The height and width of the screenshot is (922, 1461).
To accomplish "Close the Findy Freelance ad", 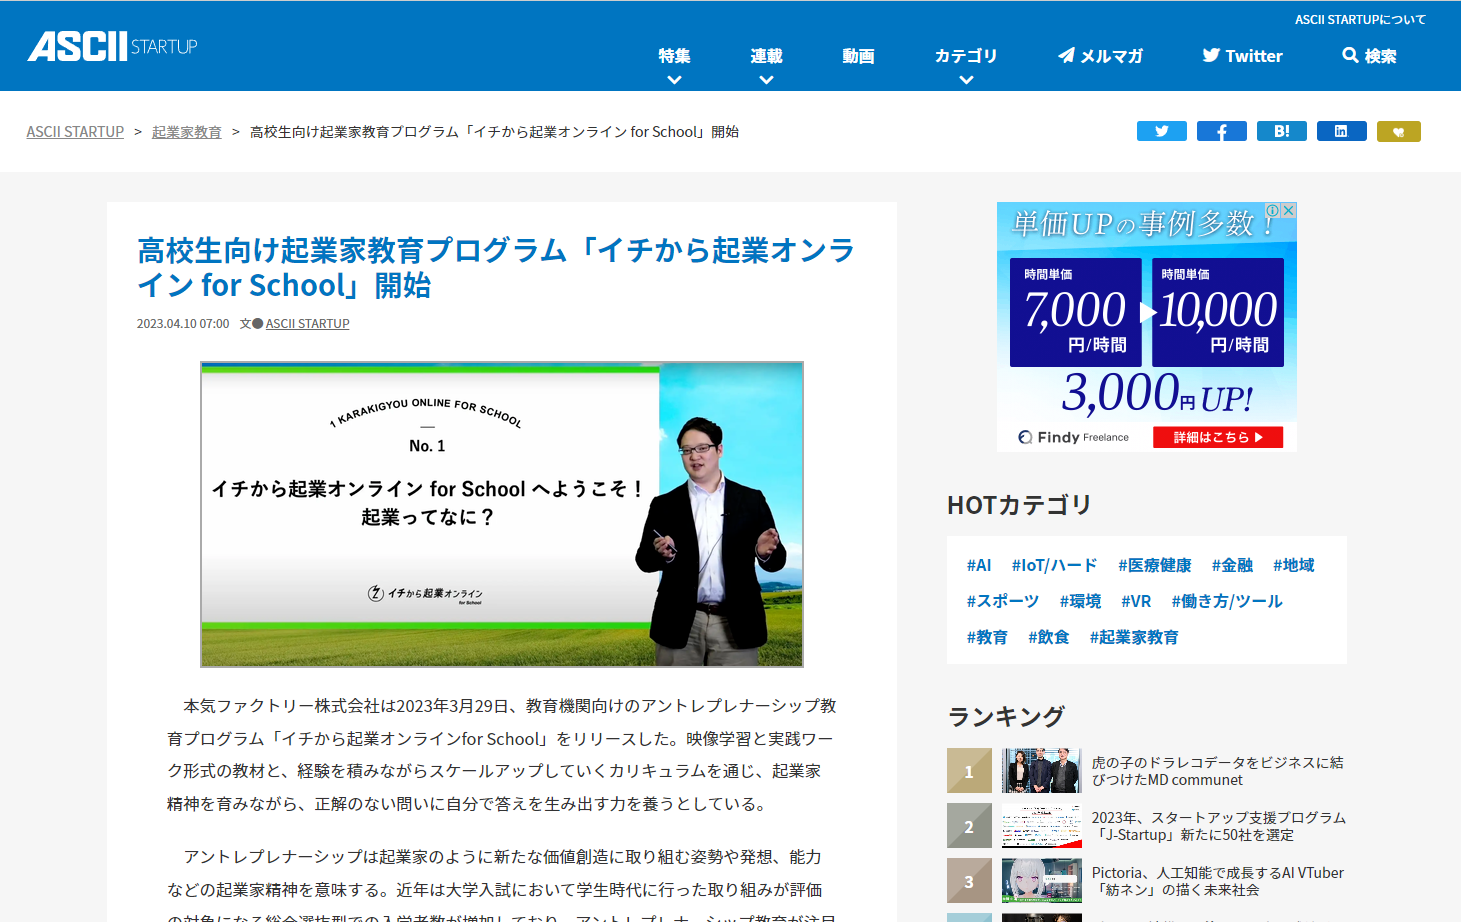I will coord(1290,210).
